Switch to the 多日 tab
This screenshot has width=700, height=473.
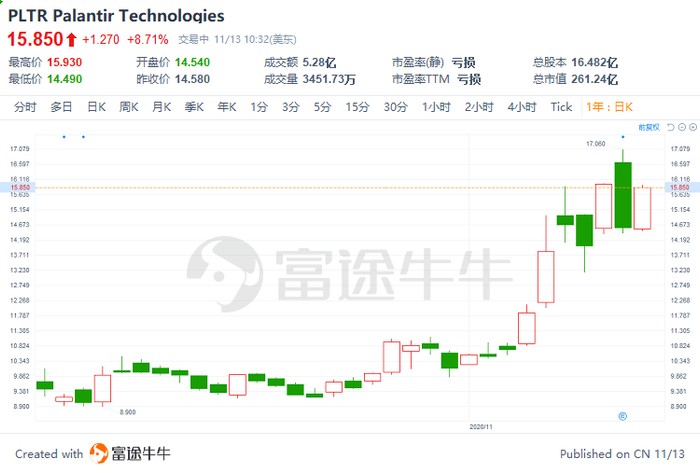click(61, 107)
